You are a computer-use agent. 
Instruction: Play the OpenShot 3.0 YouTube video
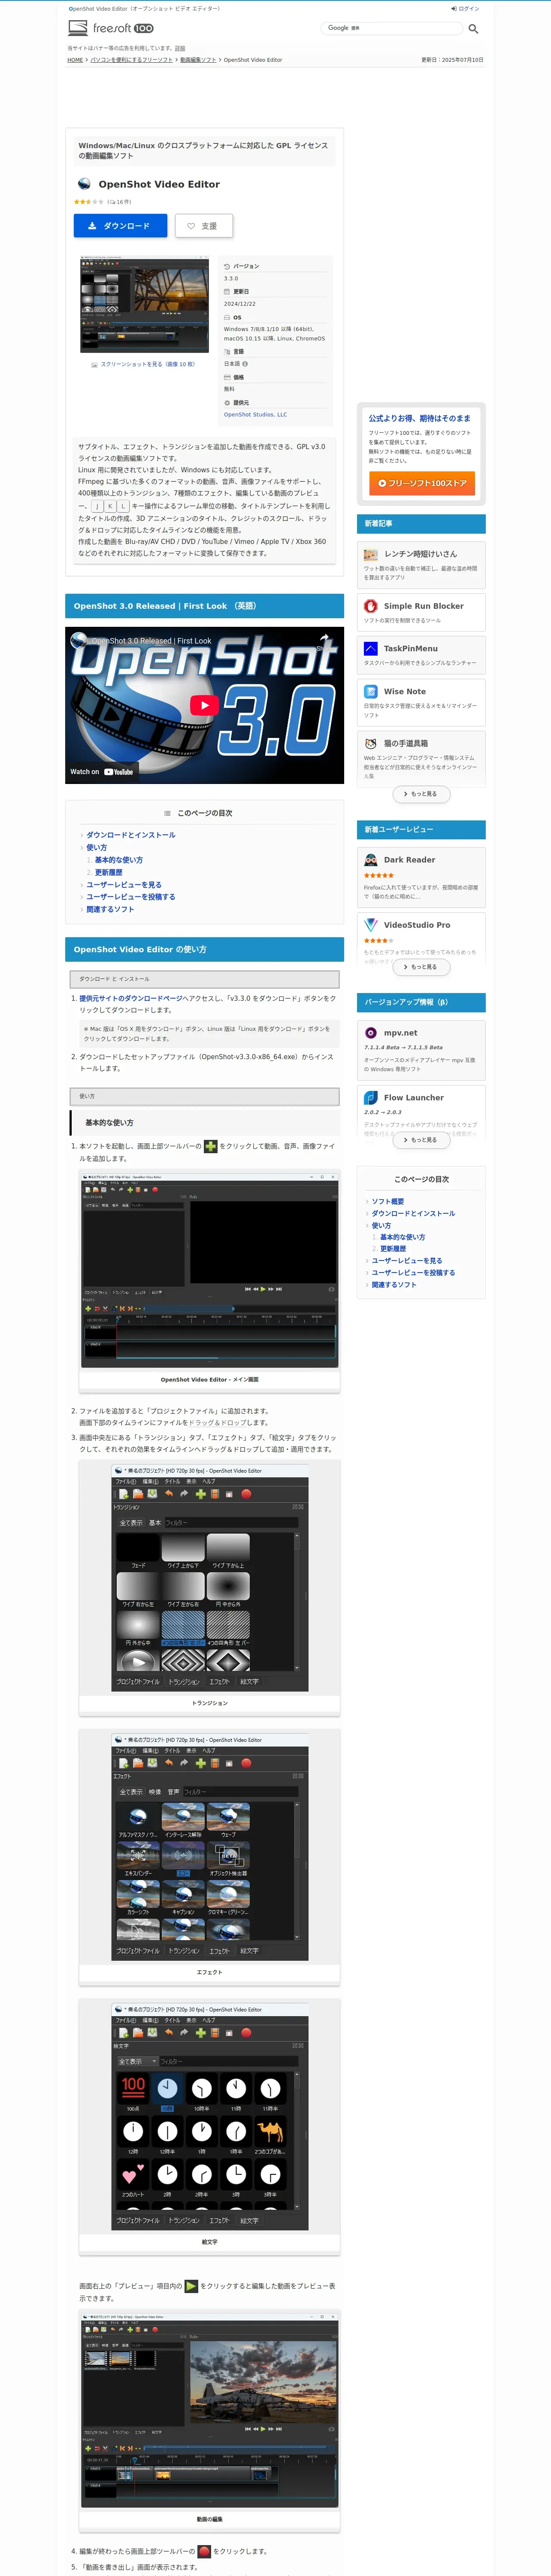tap(205, 705)
